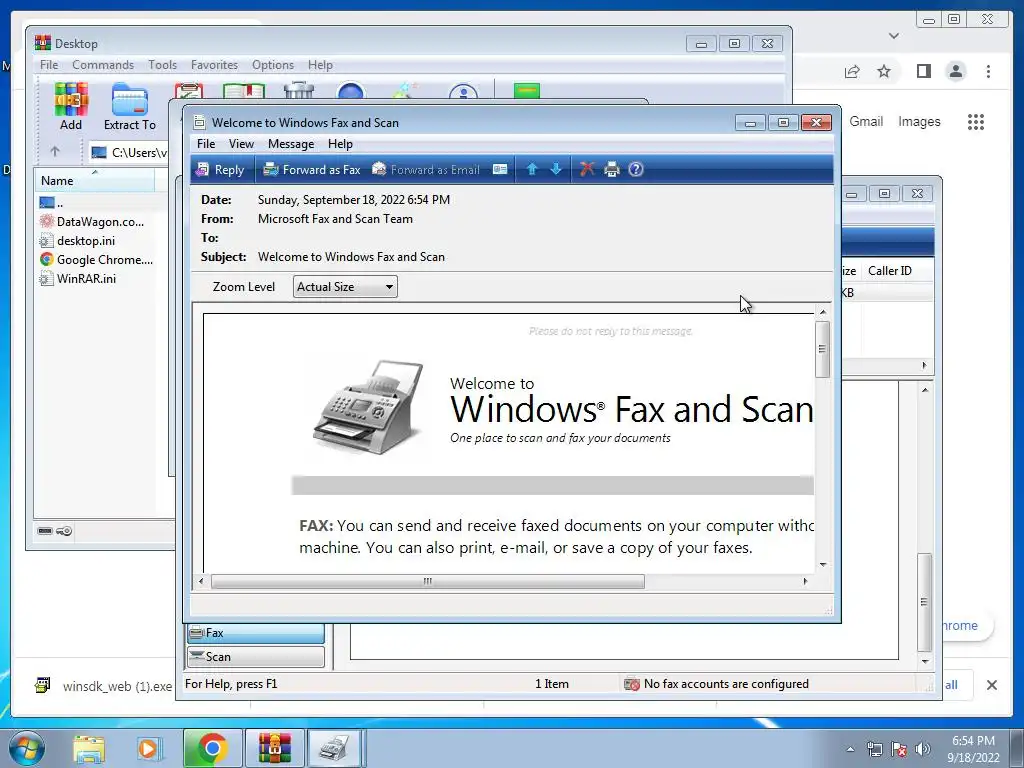This screenshot has width=1024, height=768.
Task: Click the WinRAR Test clipboard icon
Action: point(189,91)
